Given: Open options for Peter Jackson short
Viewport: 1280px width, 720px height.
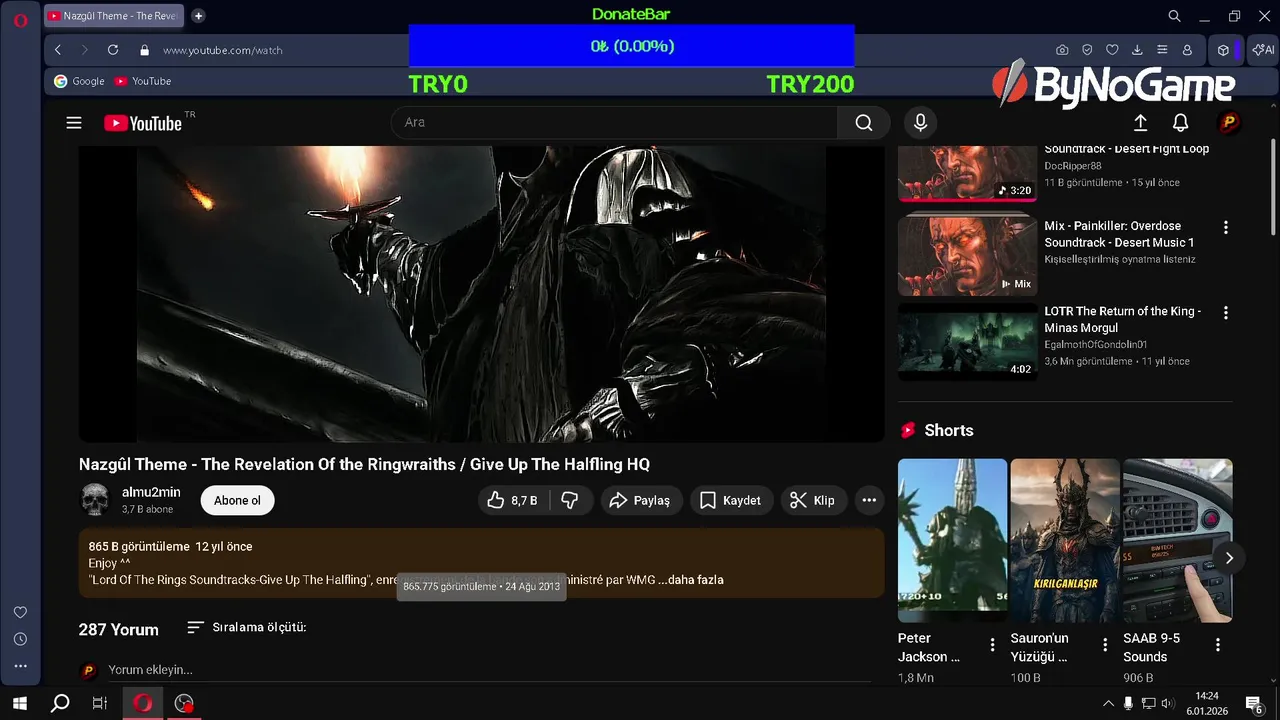Looking at the screenshot, I should tap(992, 645).
